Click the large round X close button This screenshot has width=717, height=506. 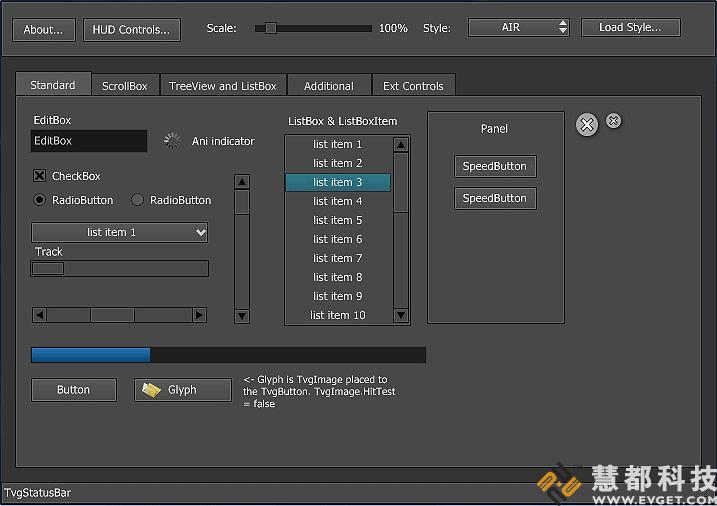[x=587, y=125]
